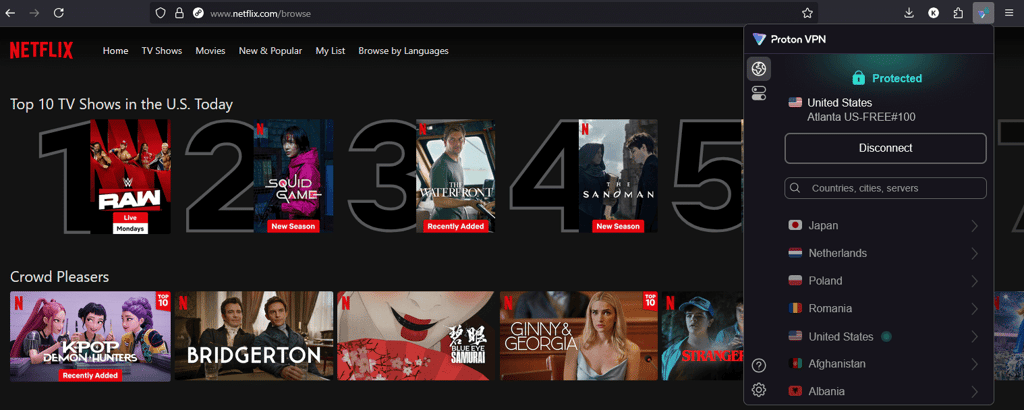This screenshot has width=1024, height=410.
Task: Click the Protected status label
Action: (x=897, y=78)
